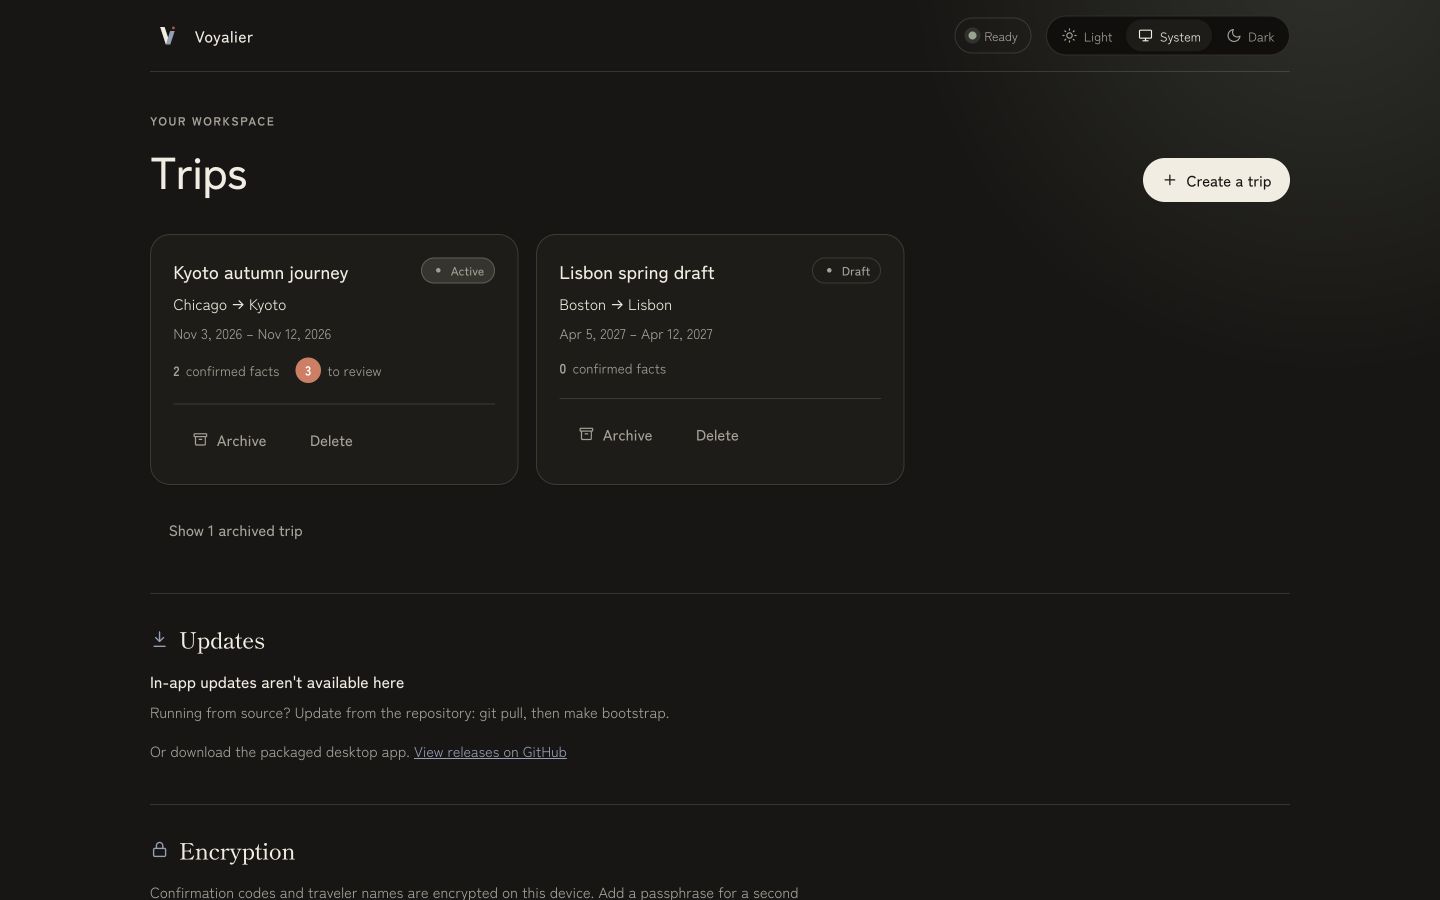This screenshot has height=900, width=1440.
Task: Click the Updates download icon
Action: pos(159,639)
